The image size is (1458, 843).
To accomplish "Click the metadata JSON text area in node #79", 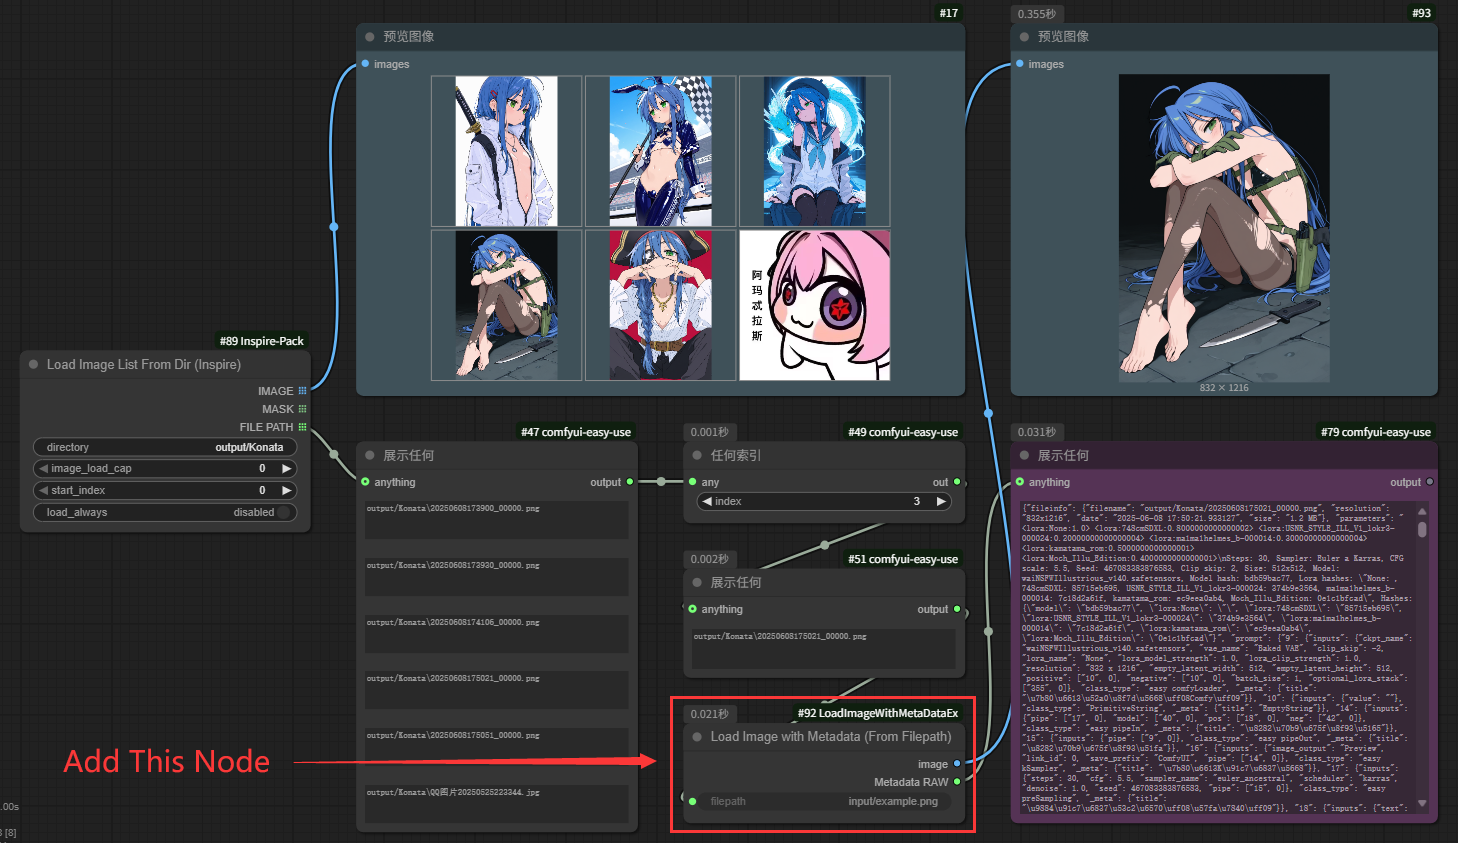I will coord(1217,658).
